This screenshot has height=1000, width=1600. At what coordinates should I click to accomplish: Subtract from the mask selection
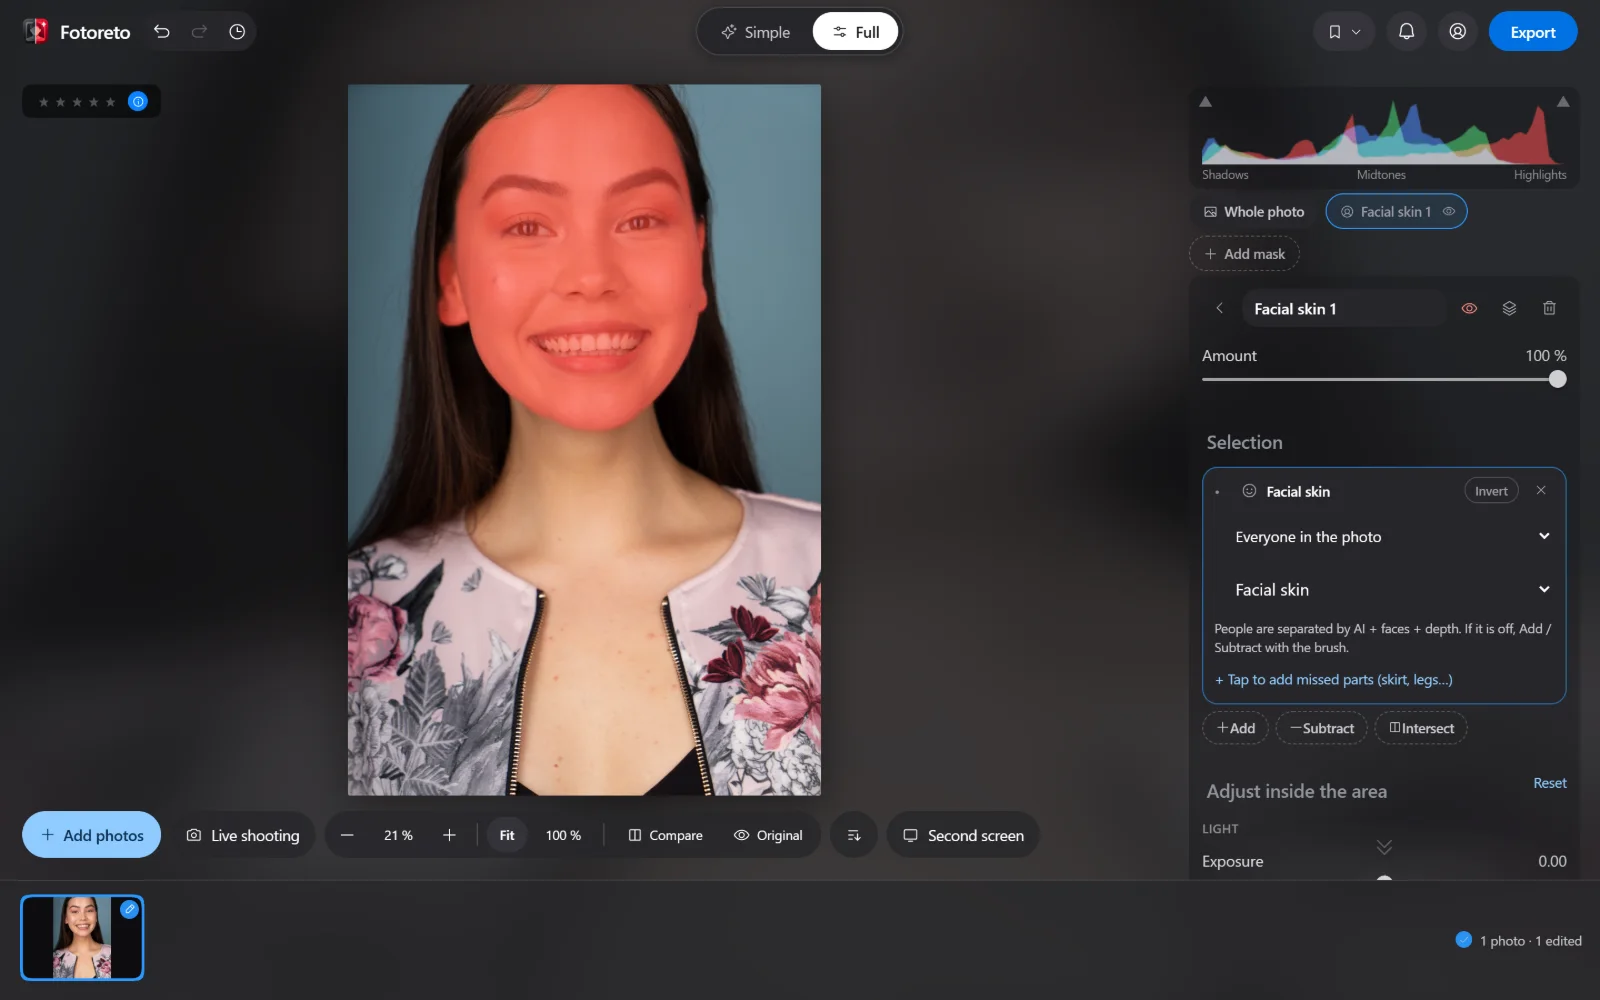(1322, 728)
